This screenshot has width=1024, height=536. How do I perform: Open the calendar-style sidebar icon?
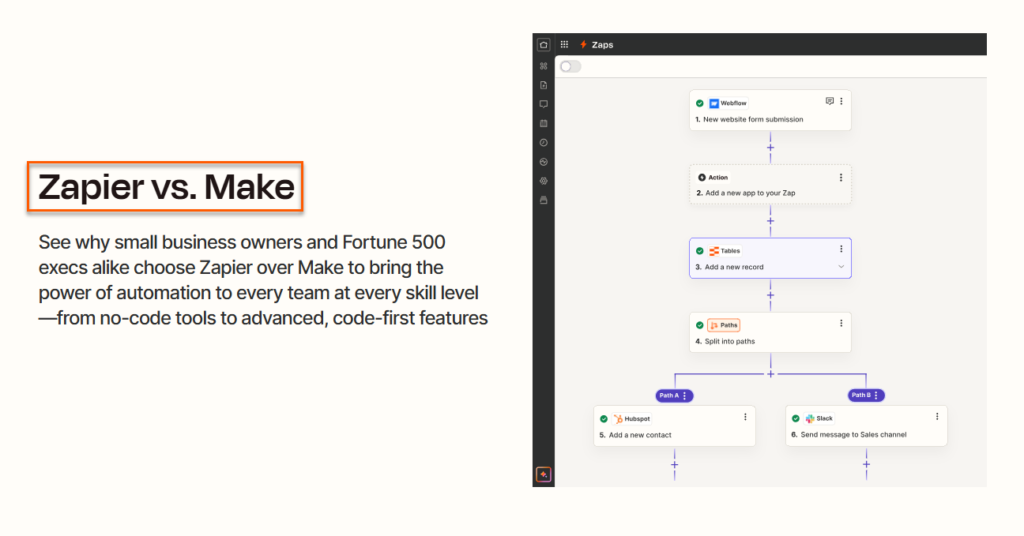(x=543, y=123)
